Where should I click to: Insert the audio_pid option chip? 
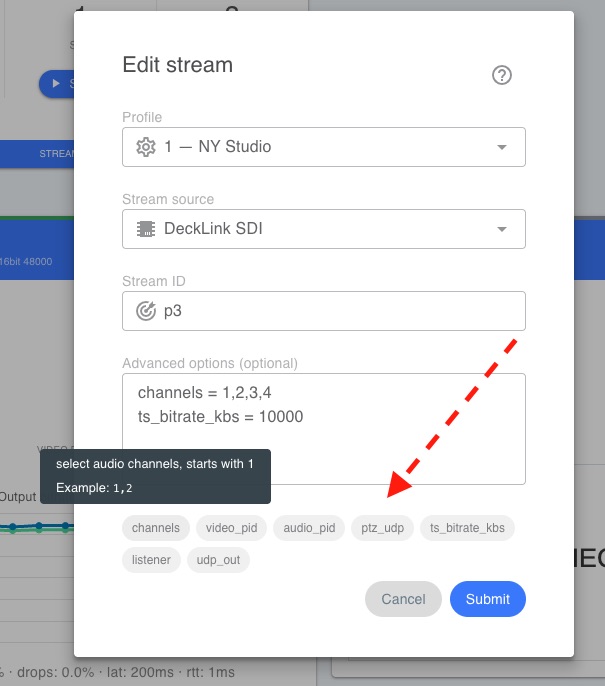pos(309,528)
